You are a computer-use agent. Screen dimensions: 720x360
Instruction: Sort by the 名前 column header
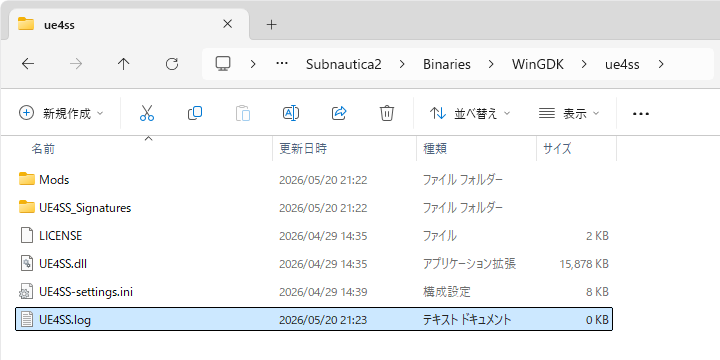[x=43, y=149]
